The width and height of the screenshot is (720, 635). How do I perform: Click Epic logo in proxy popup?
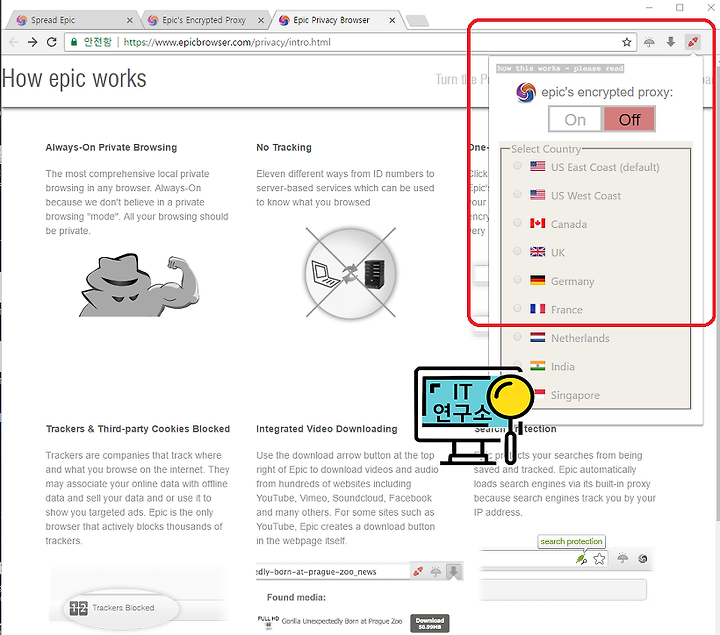(x=526, y=92)
